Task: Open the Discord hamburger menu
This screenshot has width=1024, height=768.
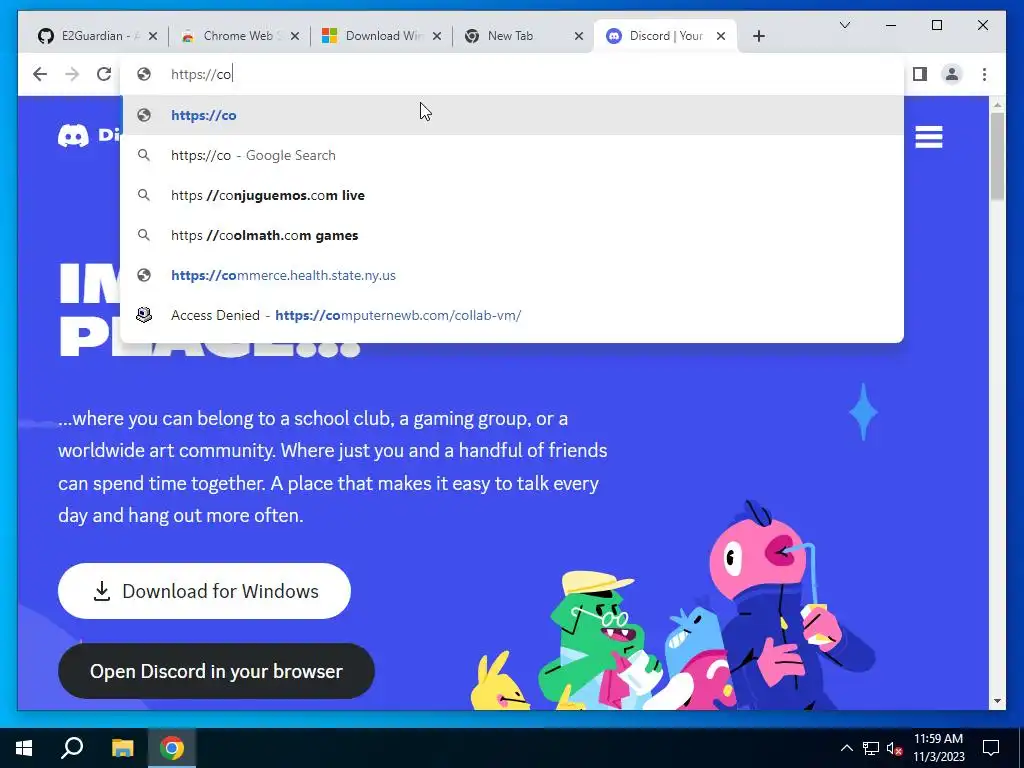Action: 929,137
